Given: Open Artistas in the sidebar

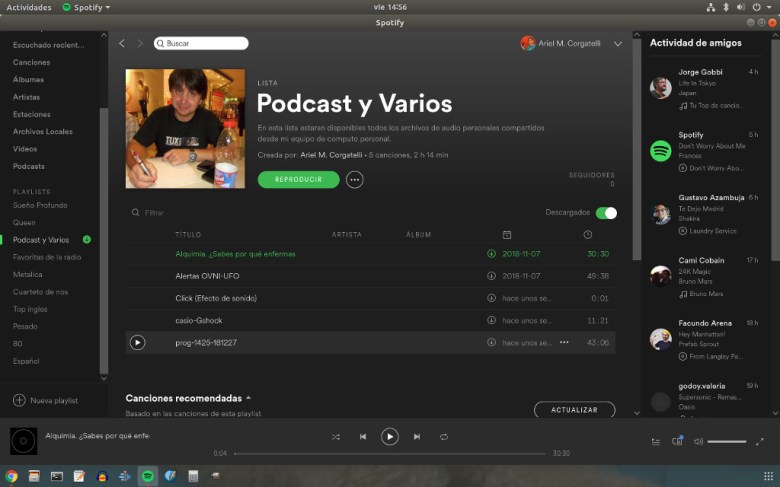Looking at the screenshot, I should click(26, 97).
